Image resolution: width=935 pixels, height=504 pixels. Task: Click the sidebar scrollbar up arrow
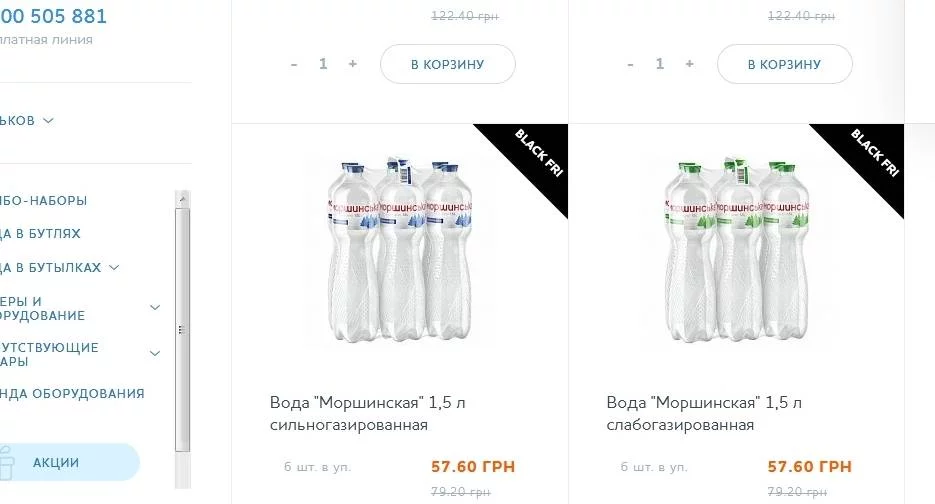pos(182,200)
